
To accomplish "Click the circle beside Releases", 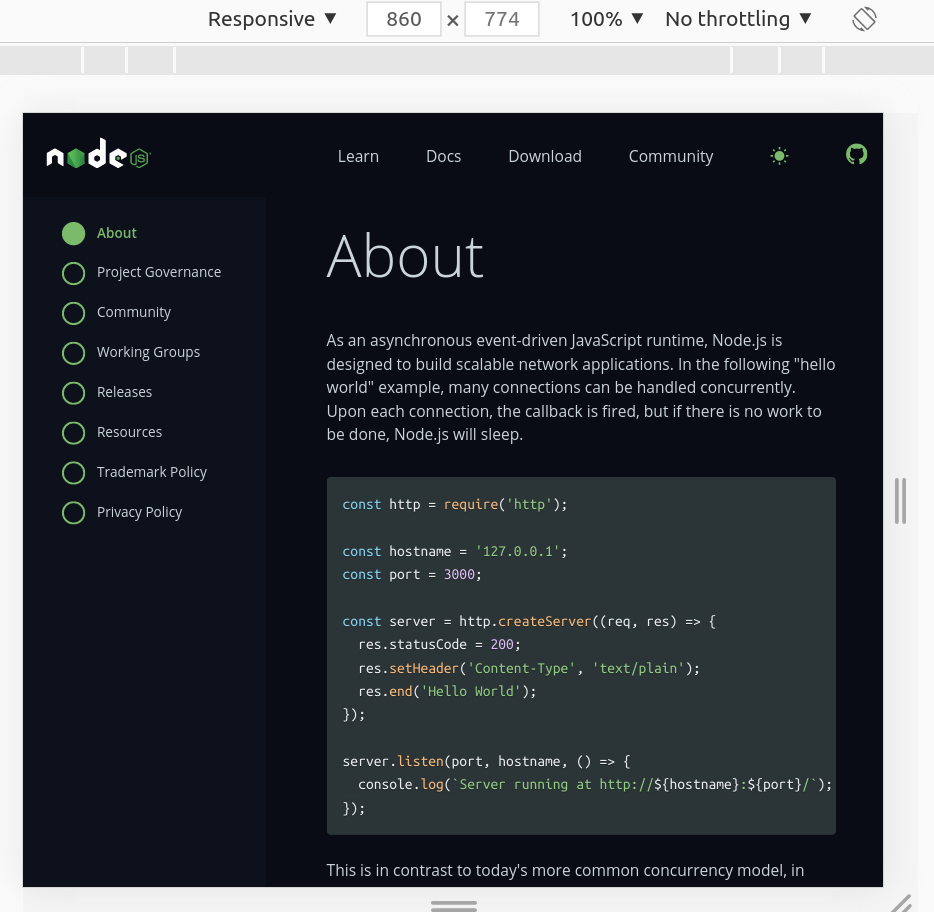I will pos(73,393).
